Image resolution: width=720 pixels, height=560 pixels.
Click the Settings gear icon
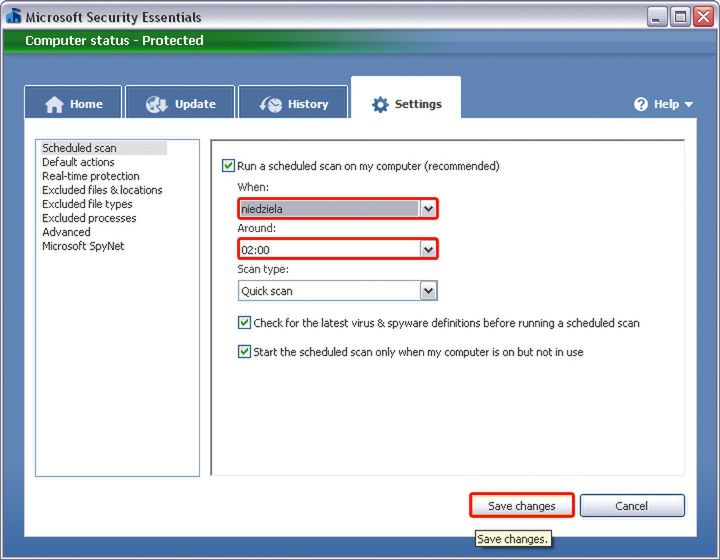pos(380,105)
